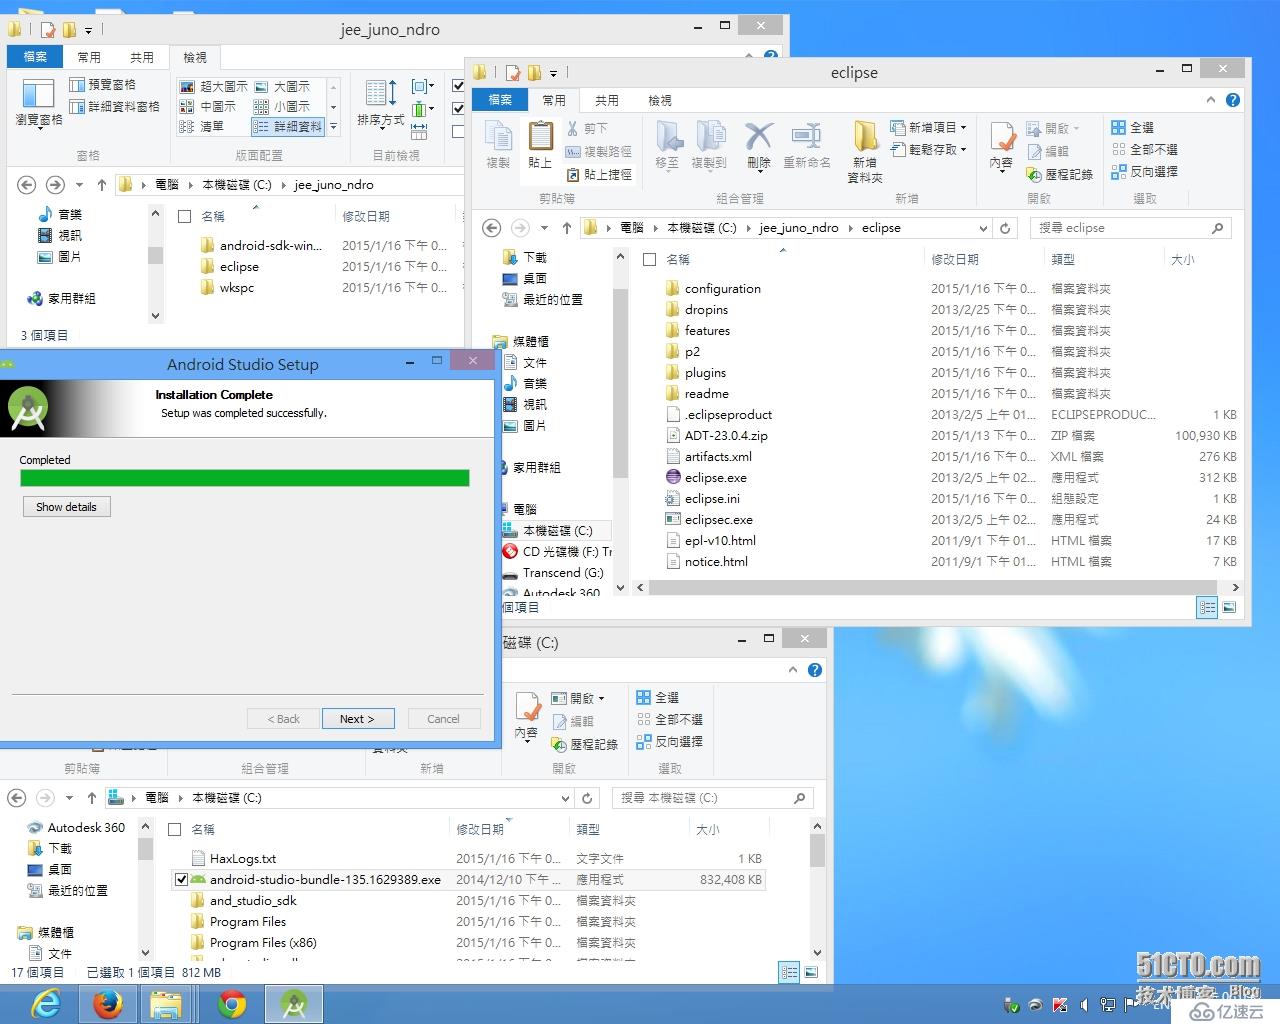
Task: Click the Properties icon in eclipse ribbon
Action: [1002, 137]
